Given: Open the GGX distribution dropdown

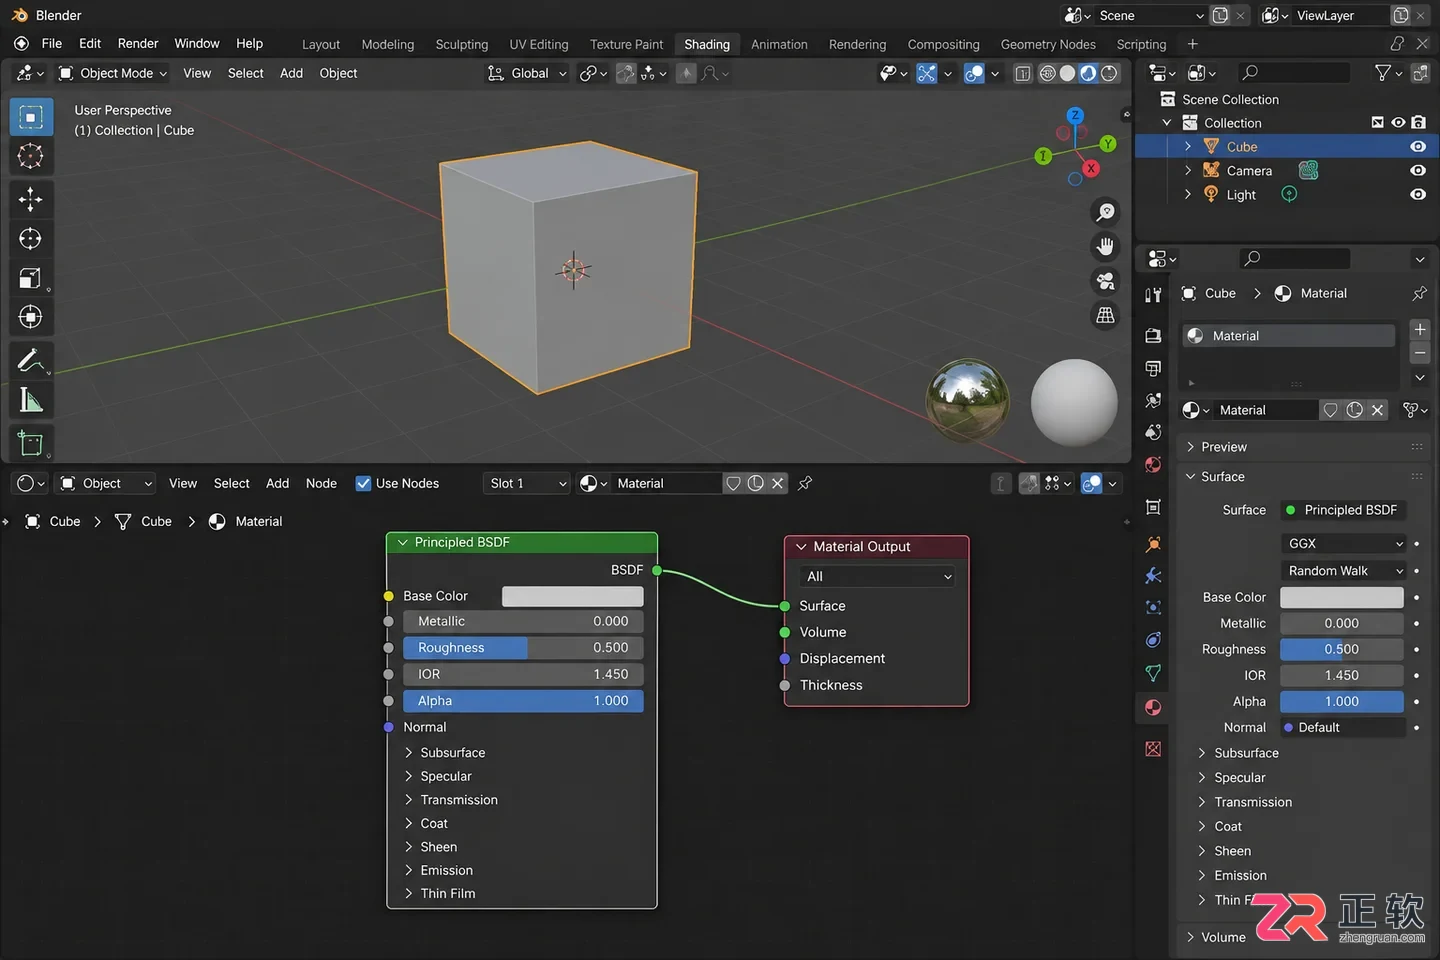Looking at the screenshot, I should [x=1344, y=543].
